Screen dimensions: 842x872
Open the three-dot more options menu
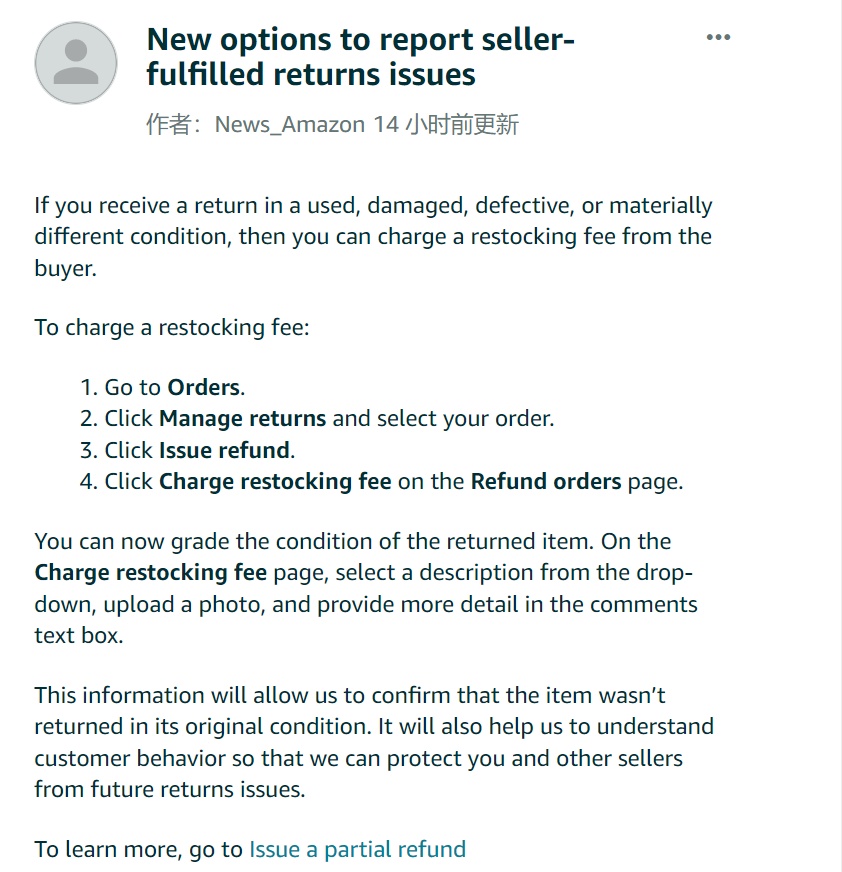point(718,37)
